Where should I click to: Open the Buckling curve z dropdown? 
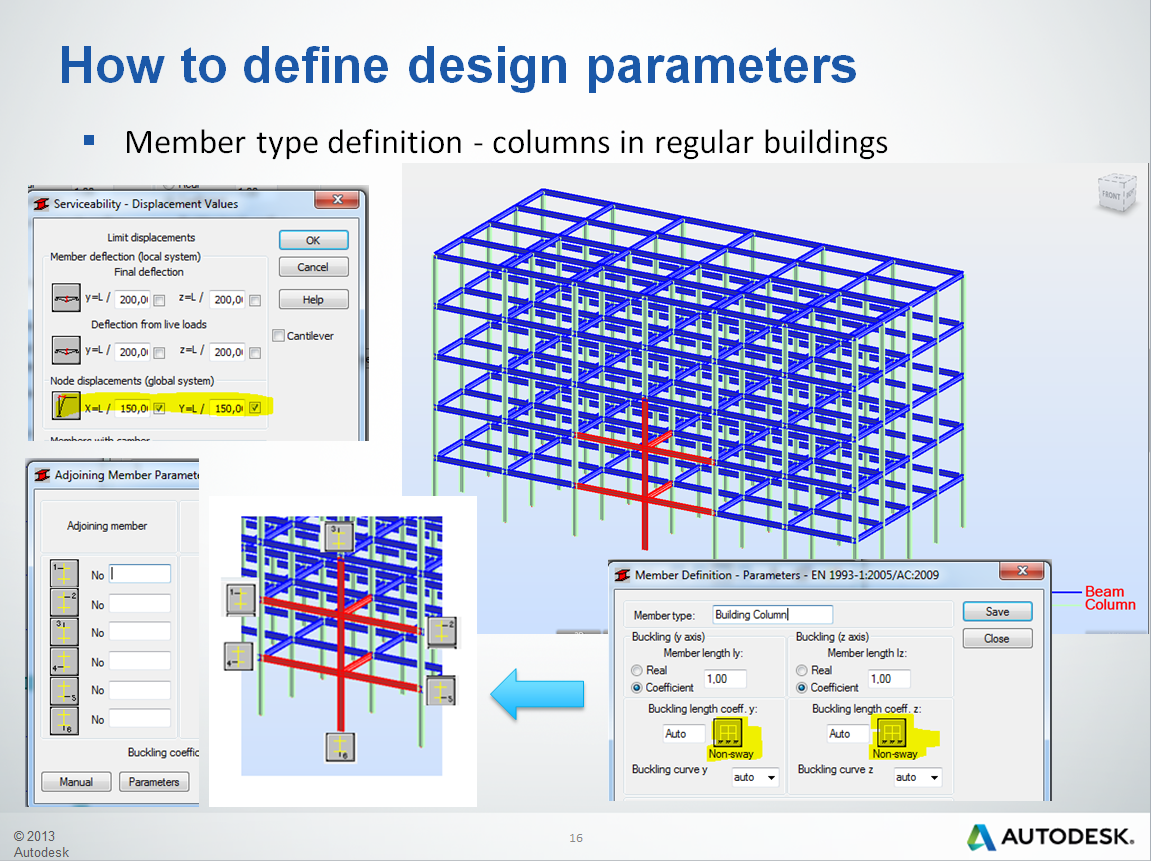(917, 776)
